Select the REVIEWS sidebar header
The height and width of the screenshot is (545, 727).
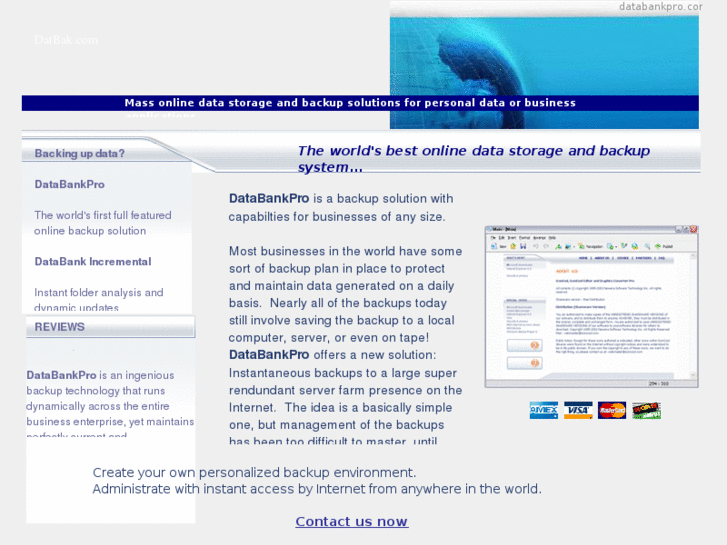59,327
